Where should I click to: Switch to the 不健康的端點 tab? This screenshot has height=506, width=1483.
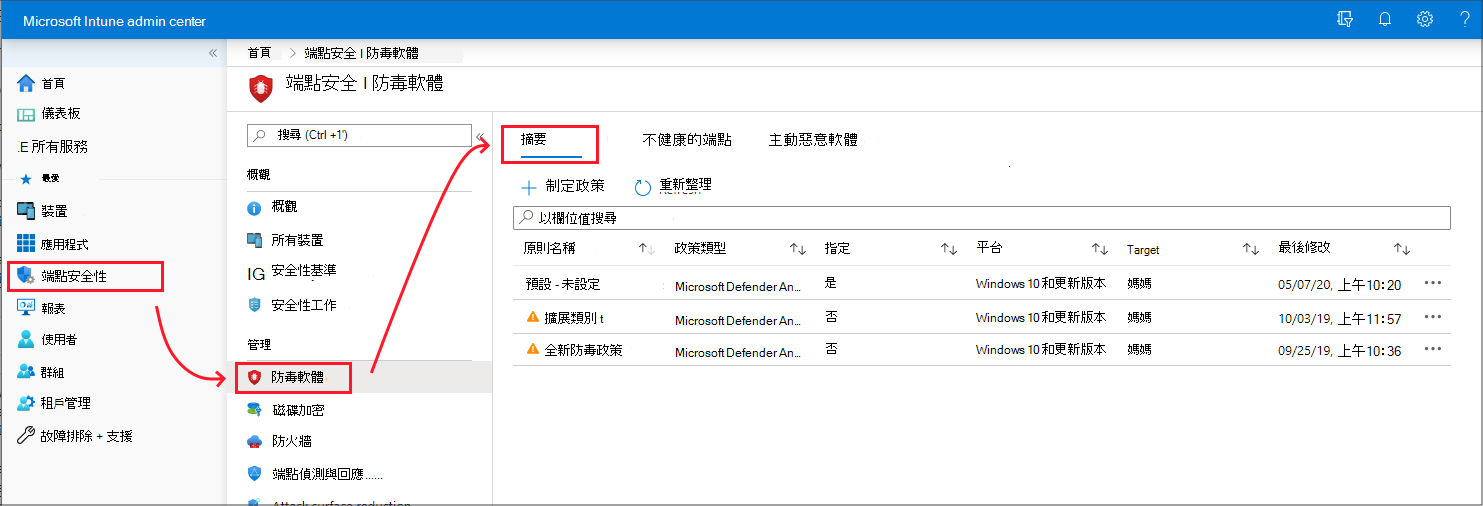pos(687,140)
